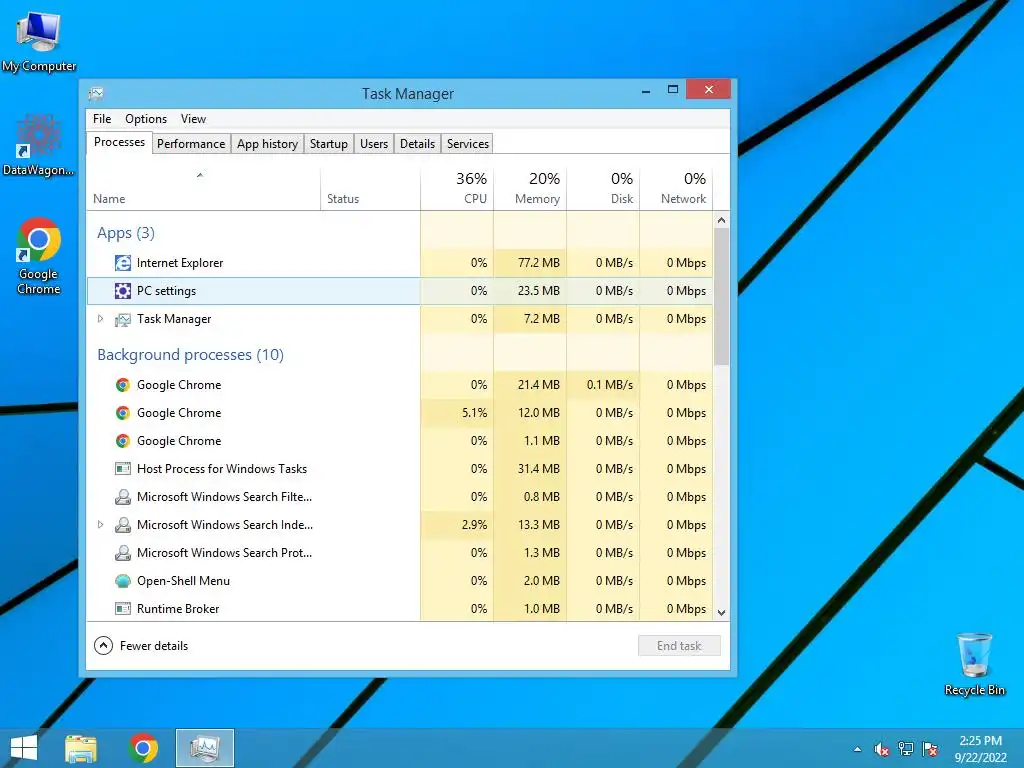Screen dimensions: 1024x768
Task: Click the Search Protocol Host process icon
Action: (123, 553)
